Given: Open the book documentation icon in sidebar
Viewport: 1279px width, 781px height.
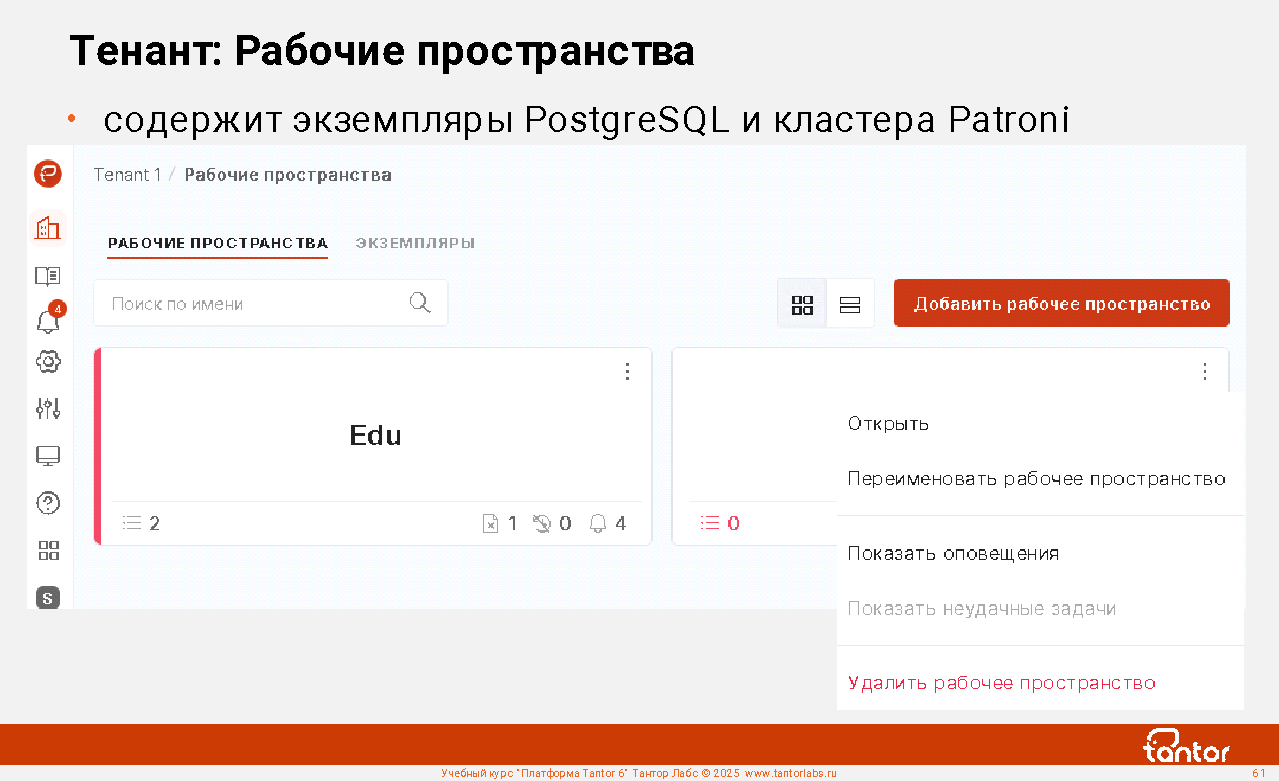Looking at the screenshot, I should [48, 275].
